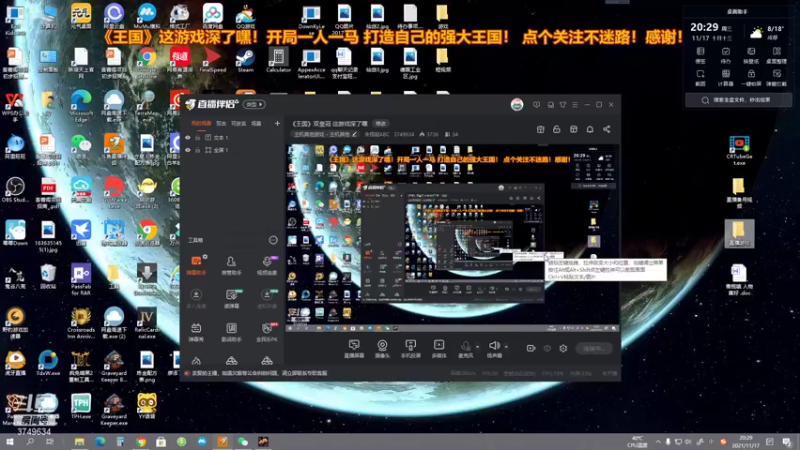
Task: Open File Explorer from the taskbar
Action: [79, 441]
